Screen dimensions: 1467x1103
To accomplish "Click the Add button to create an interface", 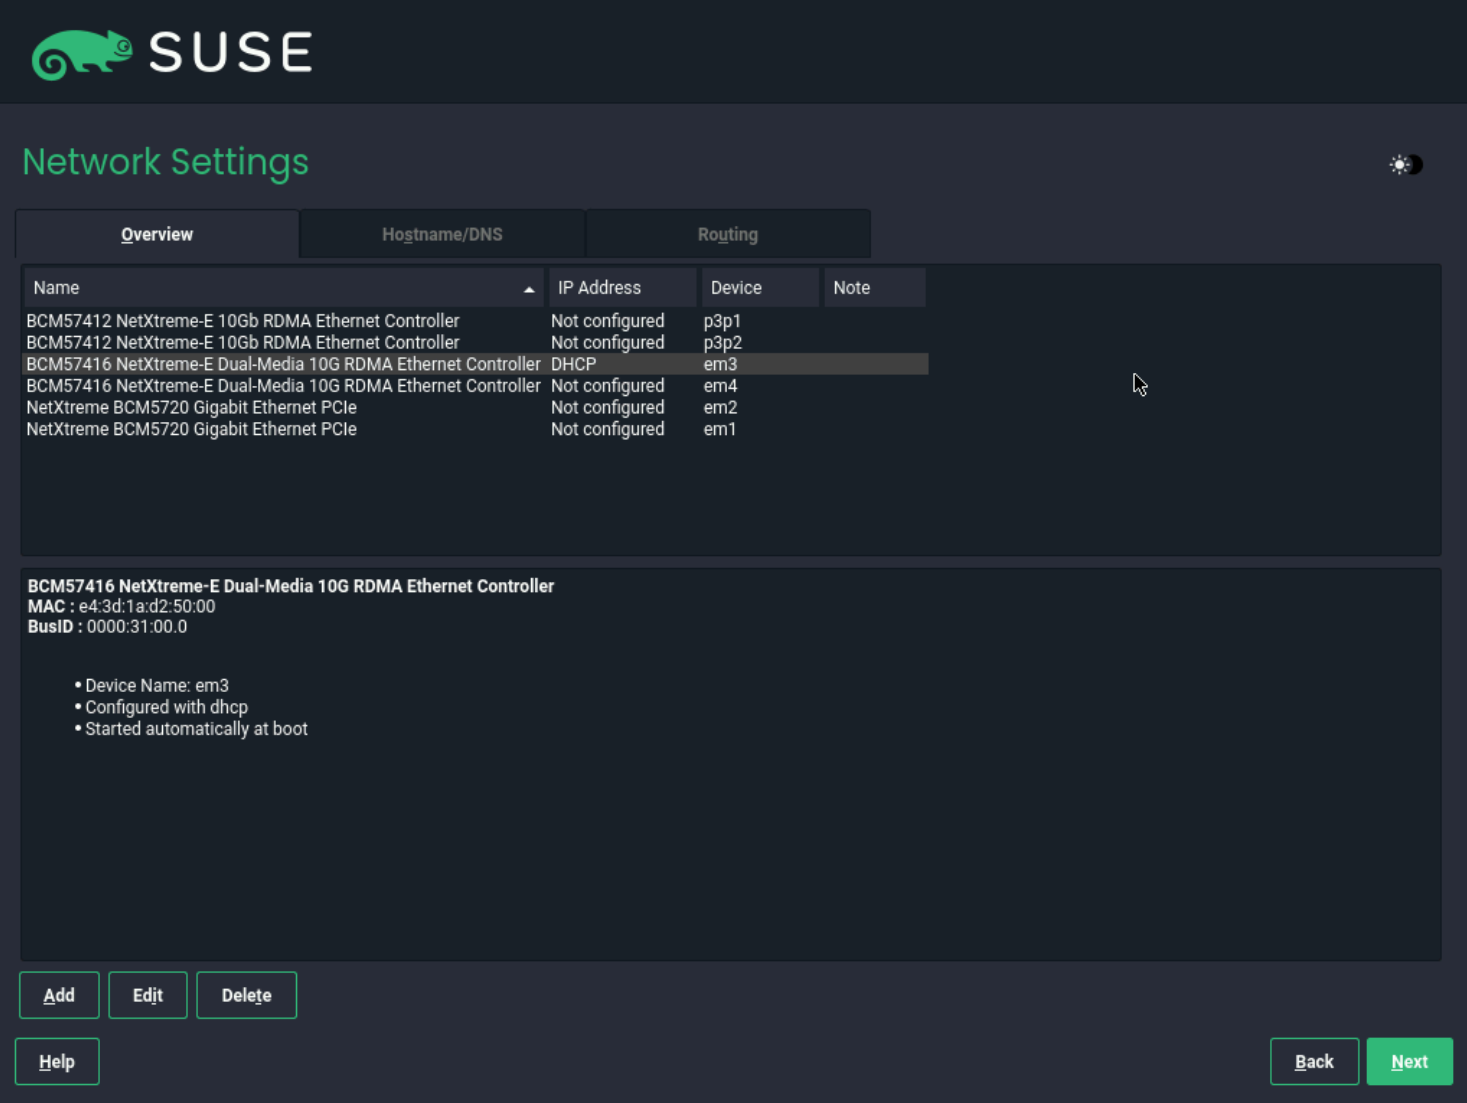I will click(x=58, y=995).
